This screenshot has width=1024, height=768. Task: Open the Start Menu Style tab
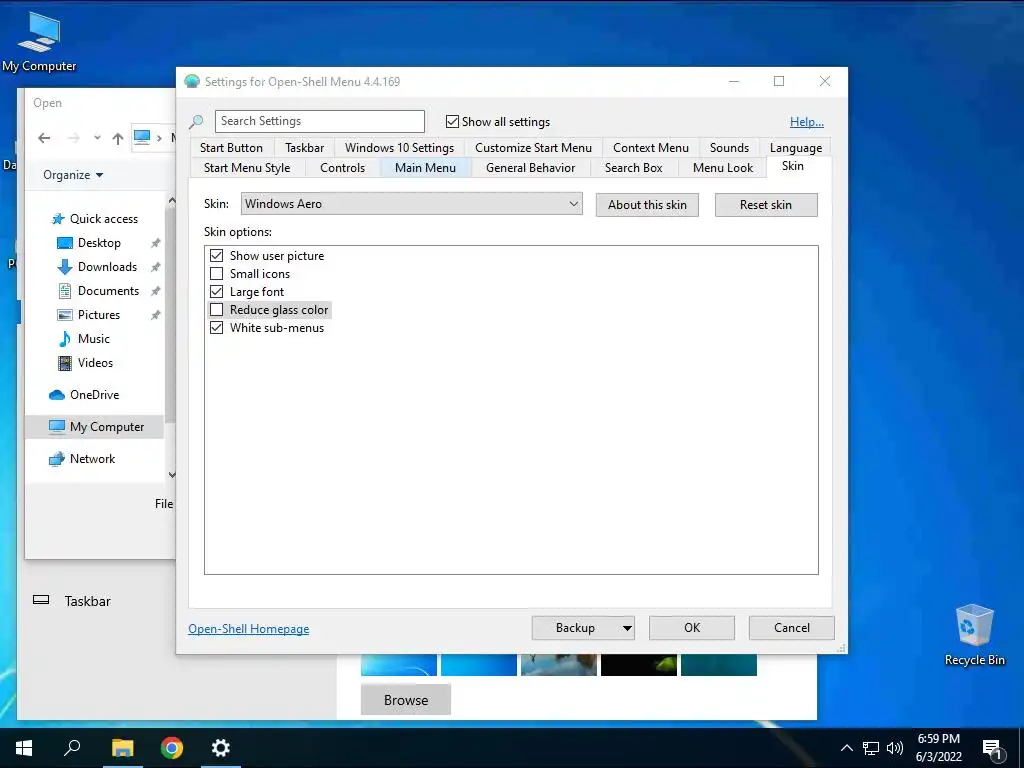pyautogui.click(x=247, y=168)
